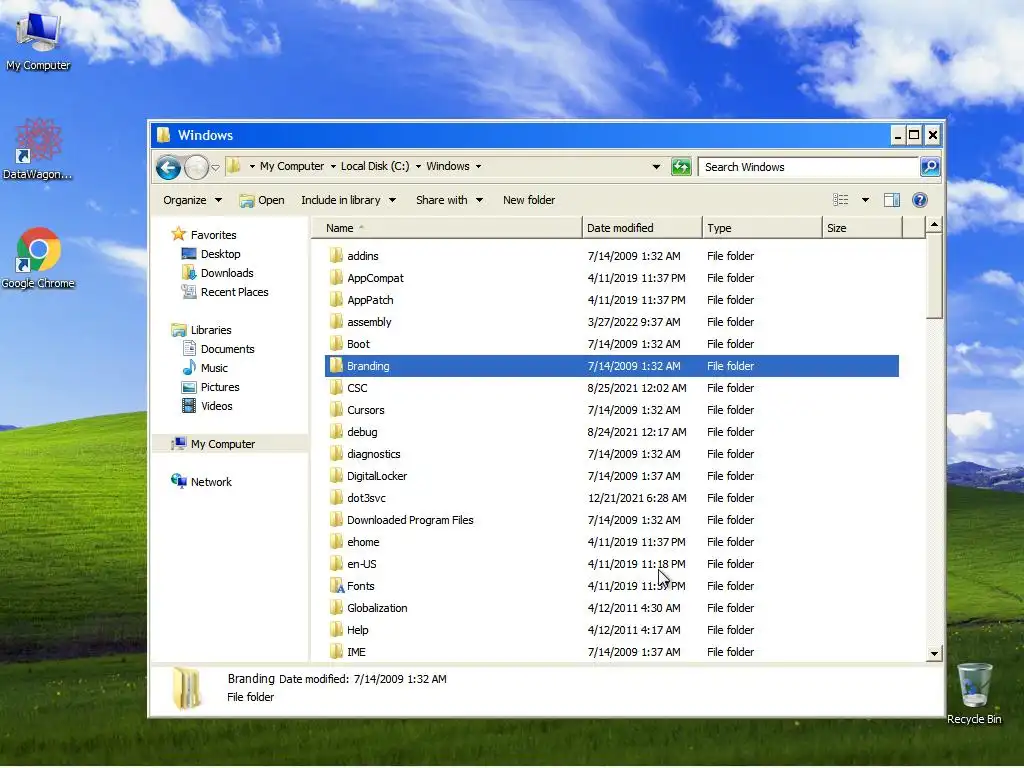Sort by the Name column header
This screenshot has width=1024, height=768.
[446, 228]
